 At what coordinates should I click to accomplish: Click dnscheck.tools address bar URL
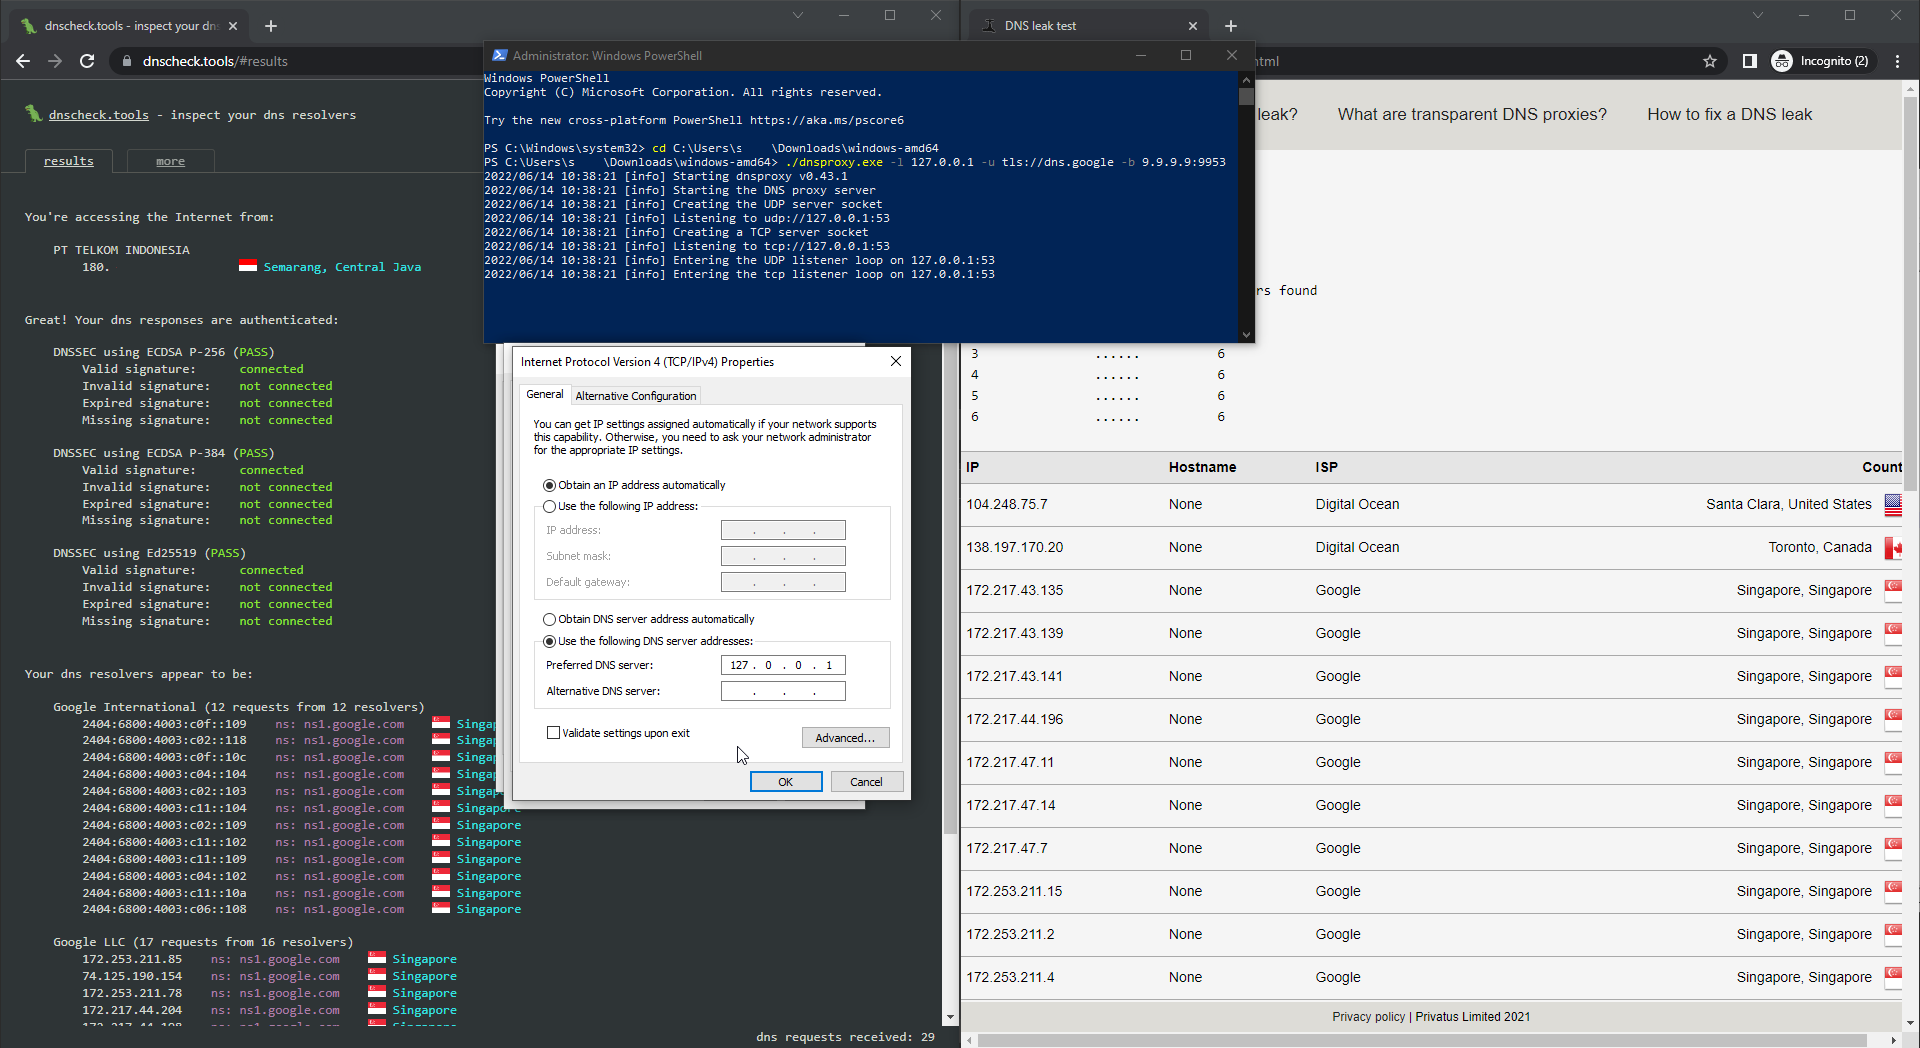tap(215, 61)
